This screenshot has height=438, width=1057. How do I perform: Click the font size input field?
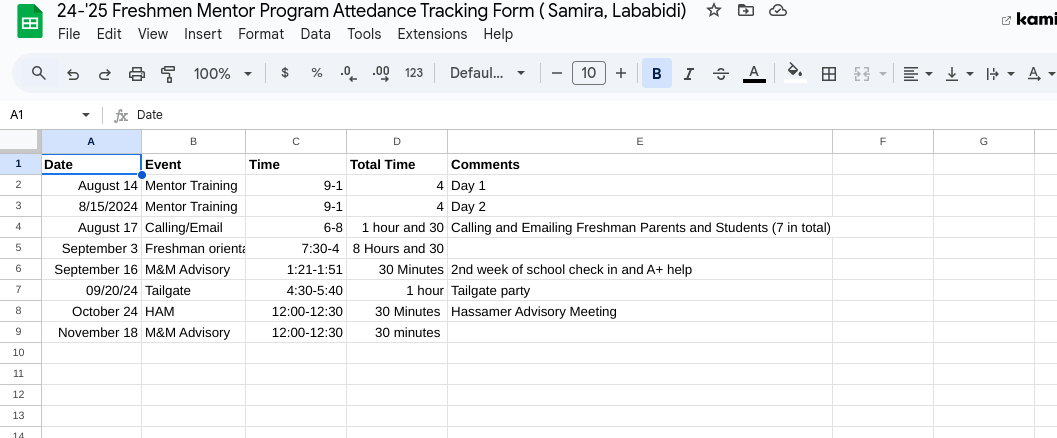coord(589,73)
